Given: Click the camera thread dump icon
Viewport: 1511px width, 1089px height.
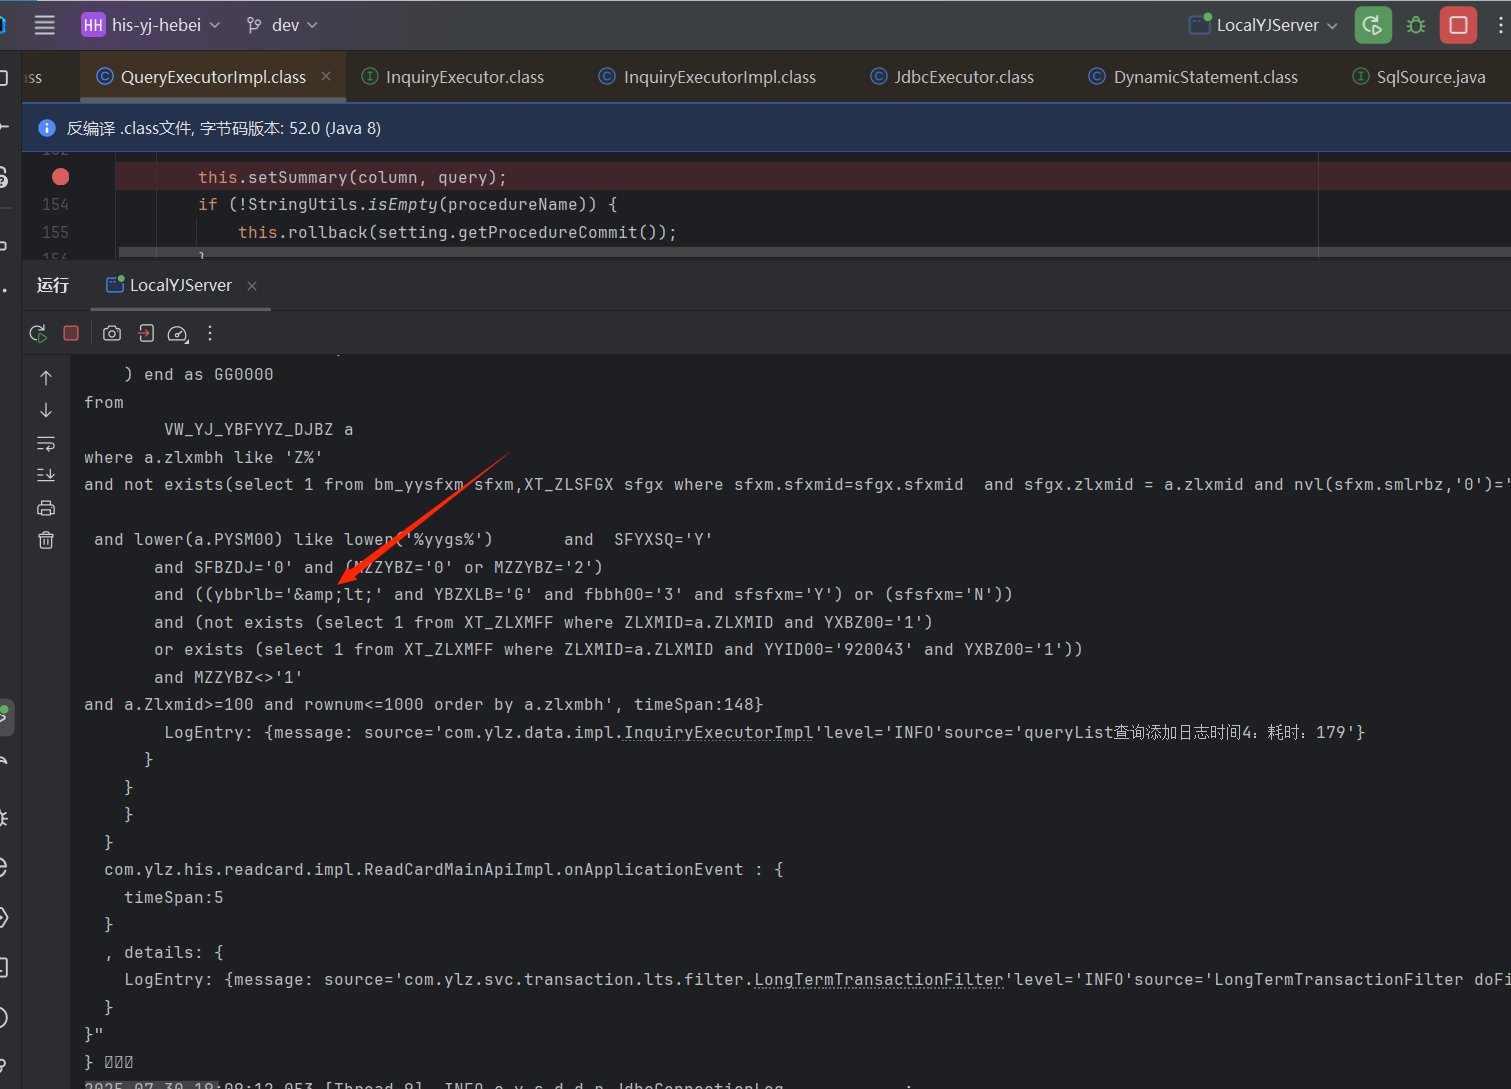Looking at the screenshot, I should pos(112,333).
